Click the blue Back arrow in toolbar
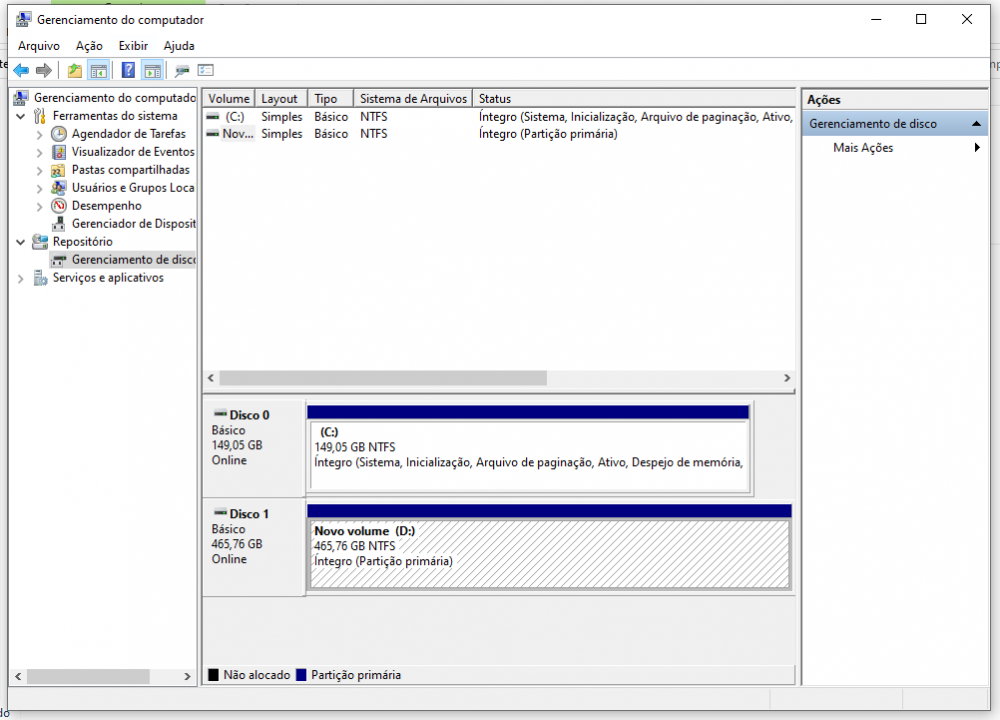The width and height of the screenshot is (1000, 720). [x=21, y=70]
